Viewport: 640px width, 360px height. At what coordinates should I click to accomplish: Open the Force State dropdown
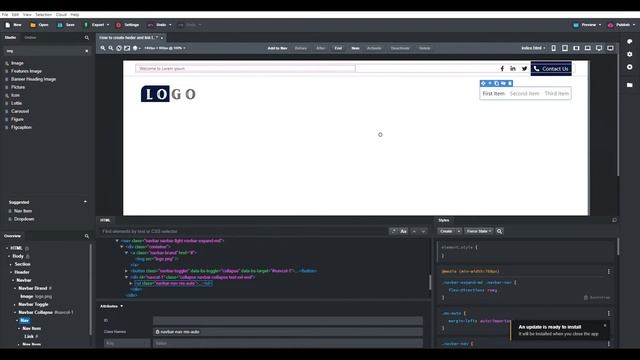click(x=479, y=231)
